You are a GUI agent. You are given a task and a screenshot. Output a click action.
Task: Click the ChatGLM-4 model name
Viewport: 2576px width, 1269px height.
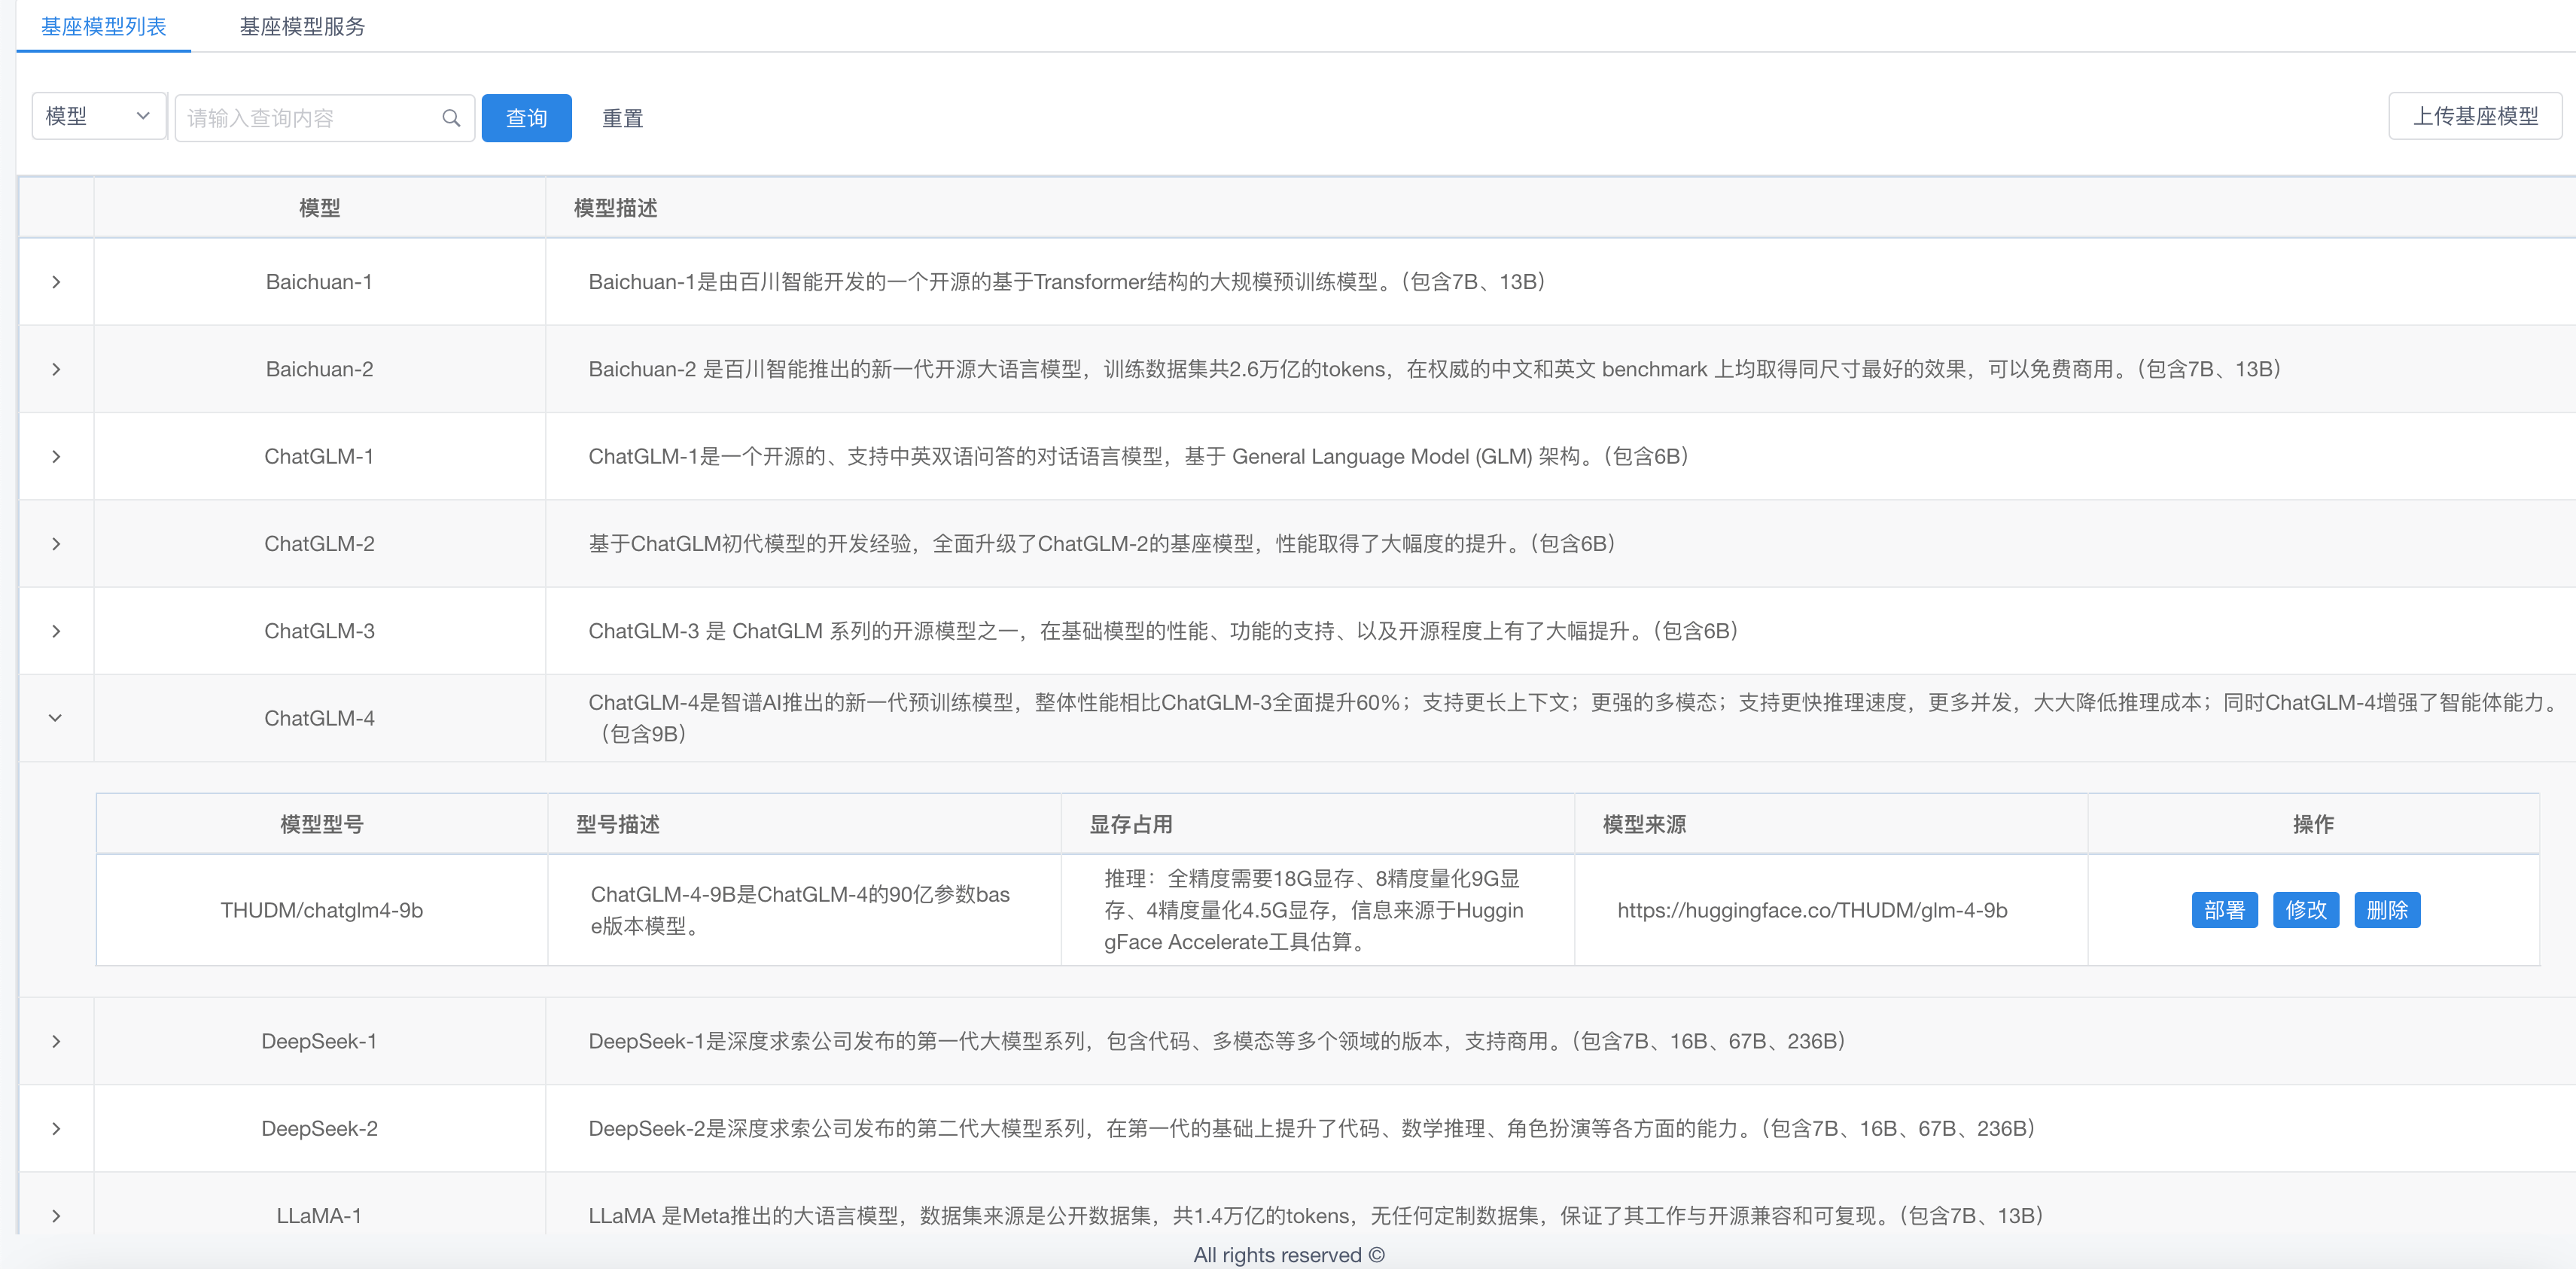point(319,718)
